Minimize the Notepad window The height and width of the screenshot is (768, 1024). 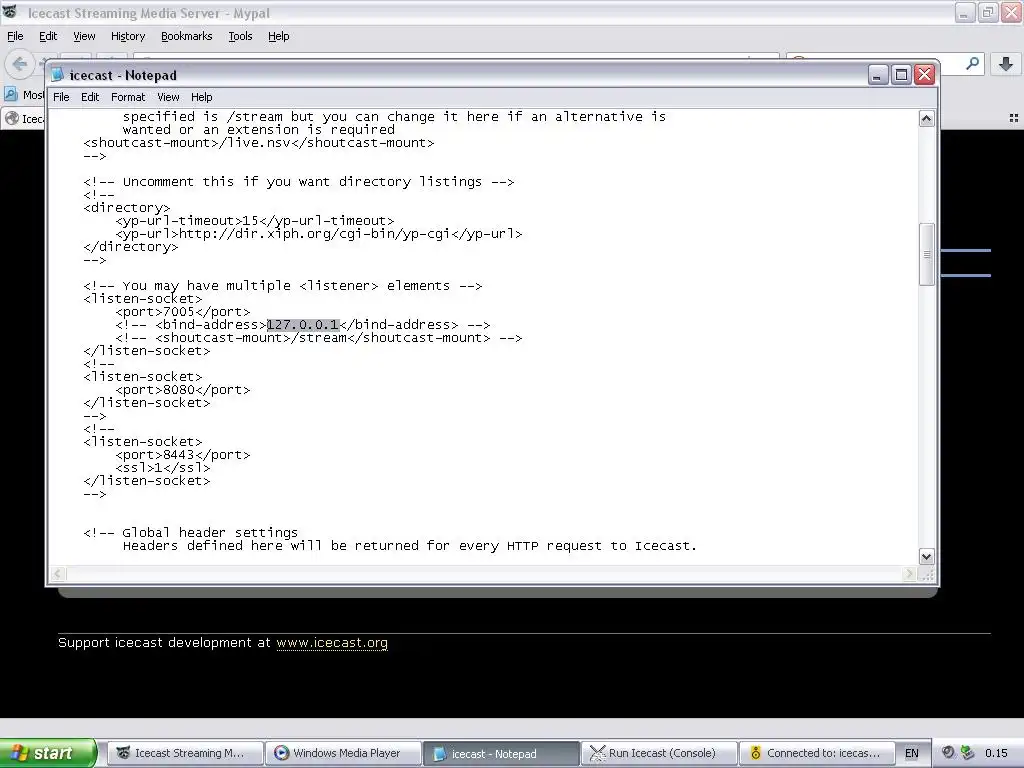878,75
